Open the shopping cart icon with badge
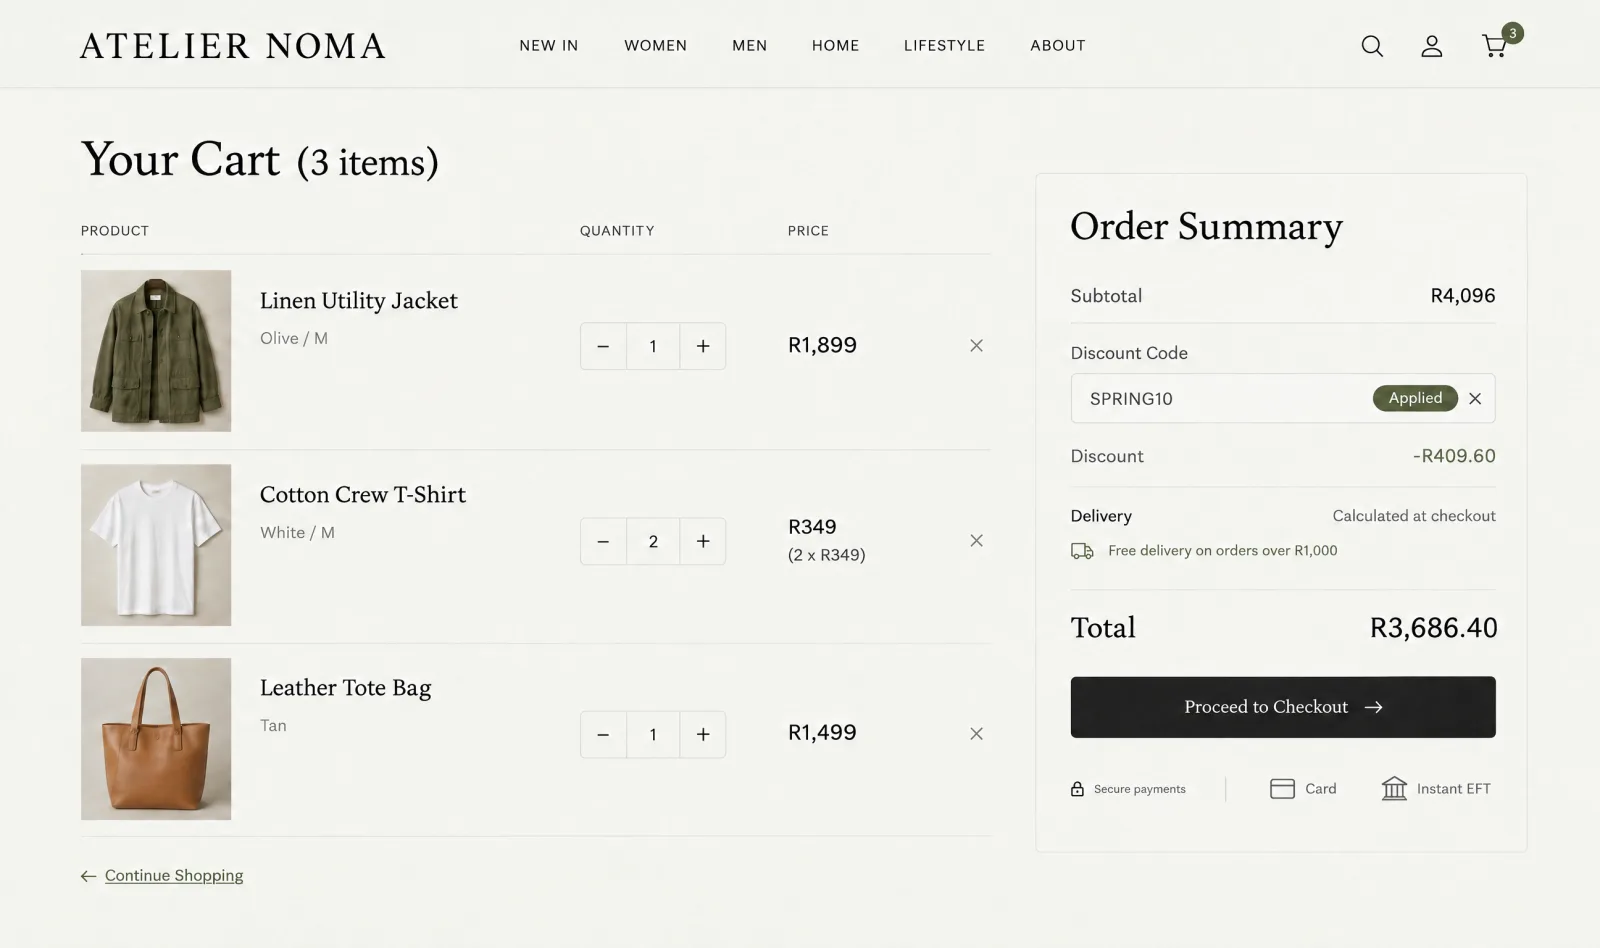This screenshot has width=1600, height=948. 1500,43
